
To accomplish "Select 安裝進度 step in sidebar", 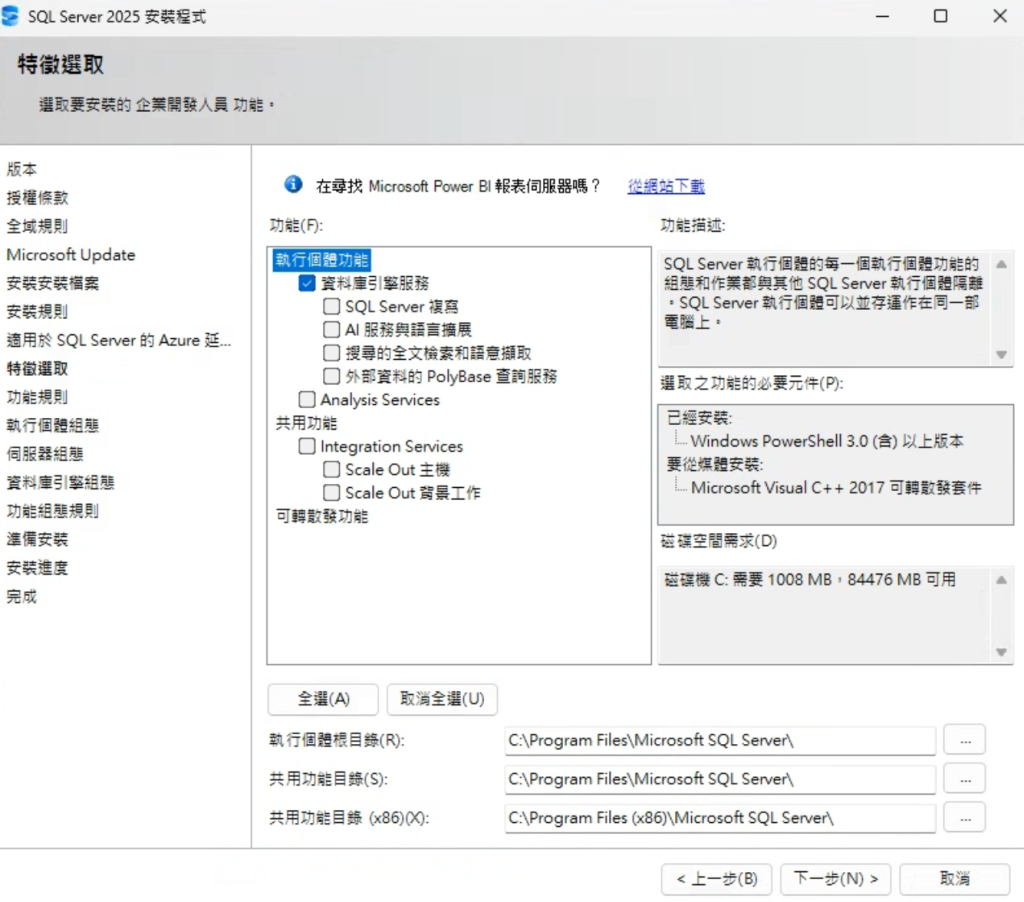I will point(37,568).
